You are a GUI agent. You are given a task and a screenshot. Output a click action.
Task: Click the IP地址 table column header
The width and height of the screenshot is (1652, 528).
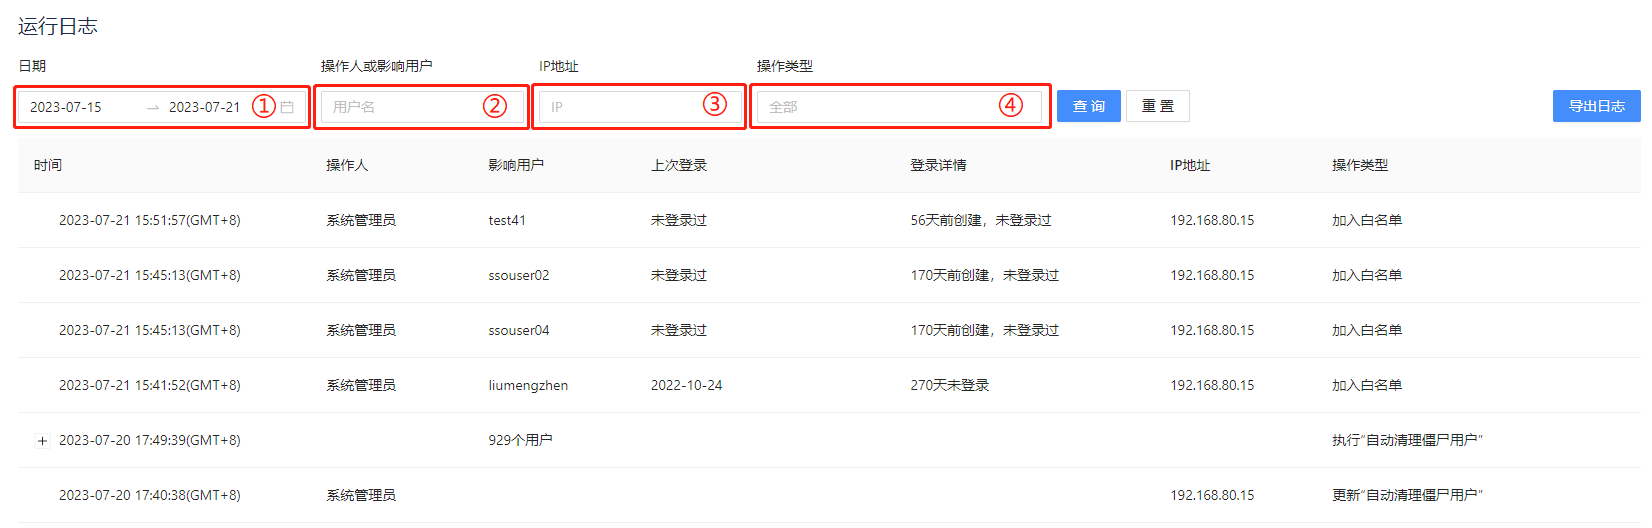(x=1190, y=165)
